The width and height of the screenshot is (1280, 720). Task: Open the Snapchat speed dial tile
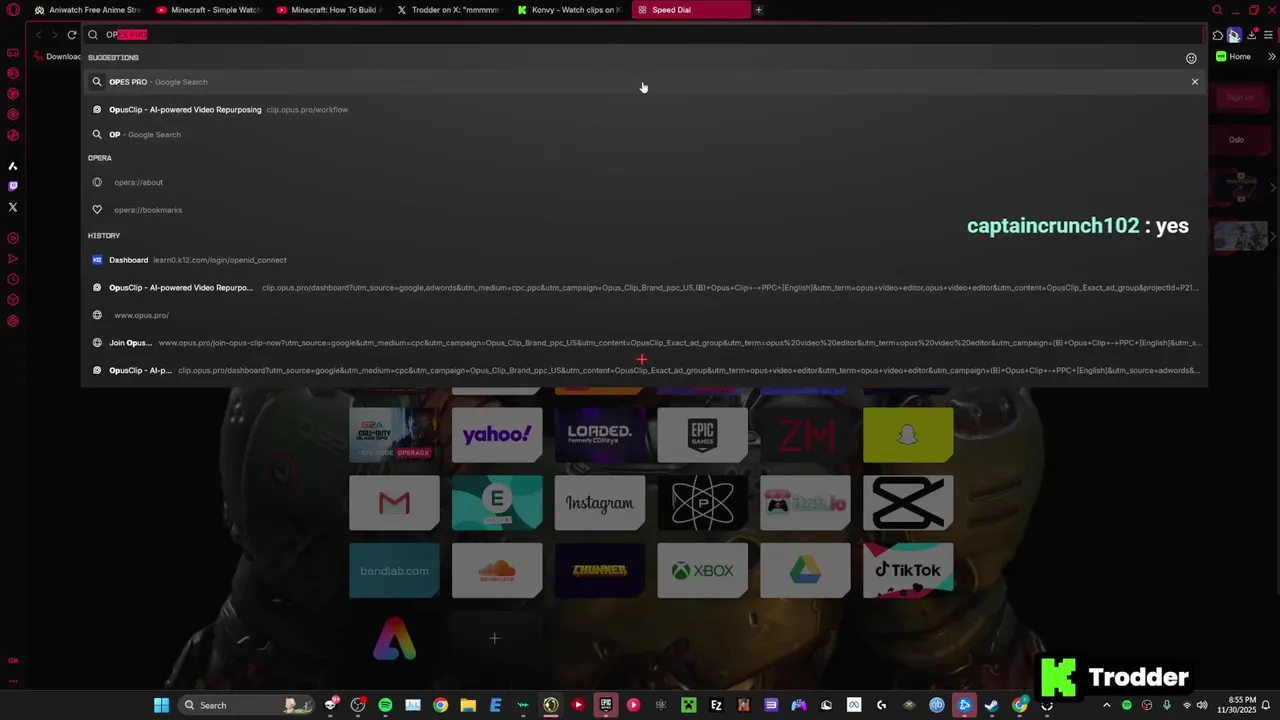[908, 434]
